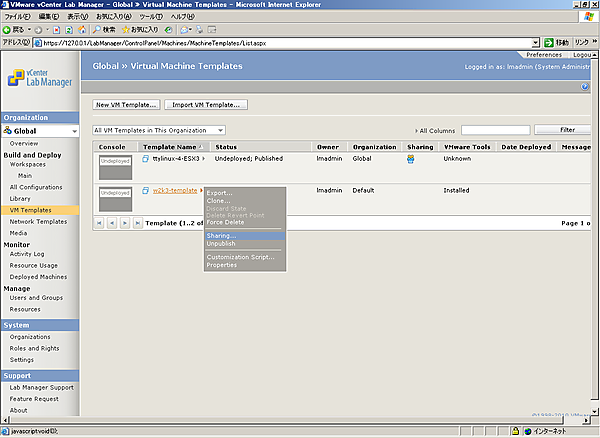Image resolution: width=600 pixels, height=438 pixels.
Task: Click the first page pagination arrow
Action: click(99, 222)
